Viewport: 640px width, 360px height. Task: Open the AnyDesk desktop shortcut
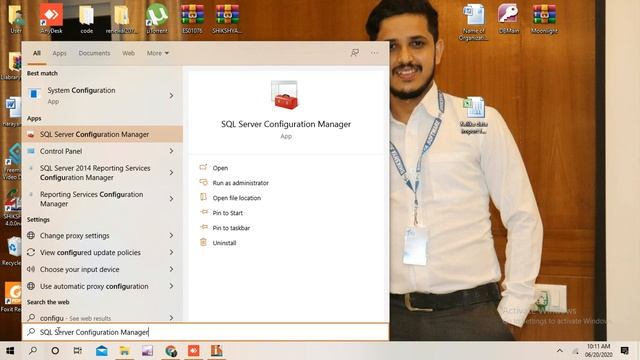tap(51, 18)
